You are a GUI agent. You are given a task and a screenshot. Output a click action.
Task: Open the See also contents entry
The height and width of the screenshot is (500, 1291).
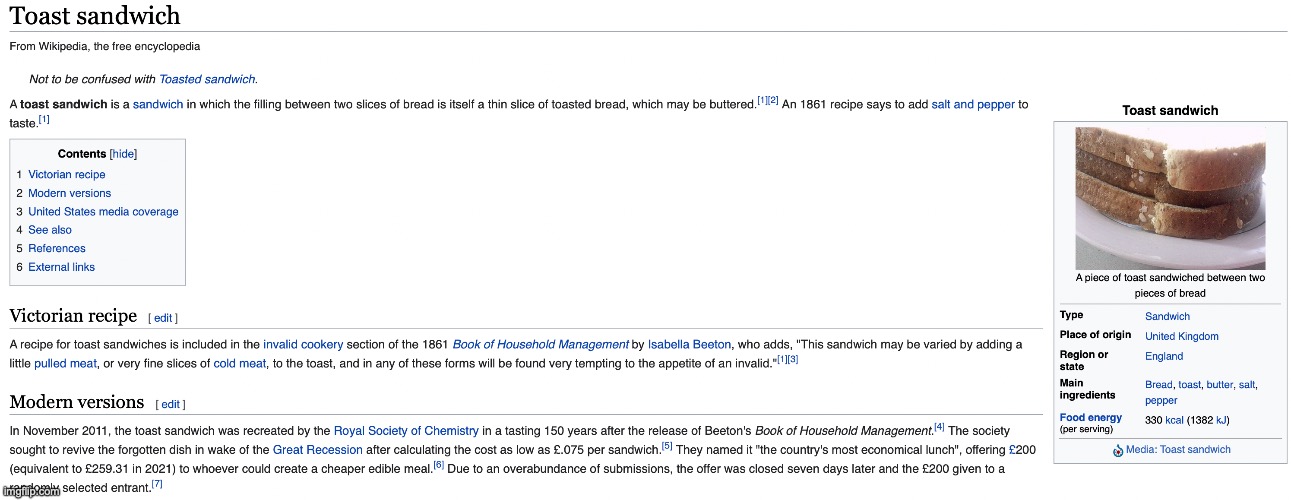50,230
